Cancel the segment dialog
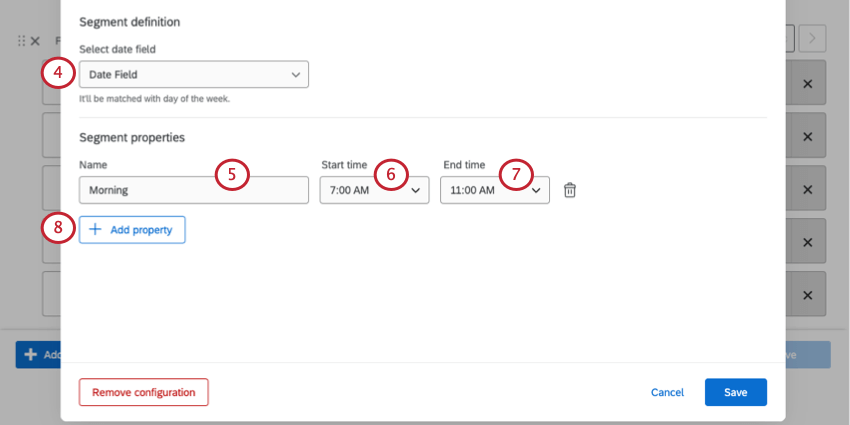This screenshot has height=425, width=850. 667,392
